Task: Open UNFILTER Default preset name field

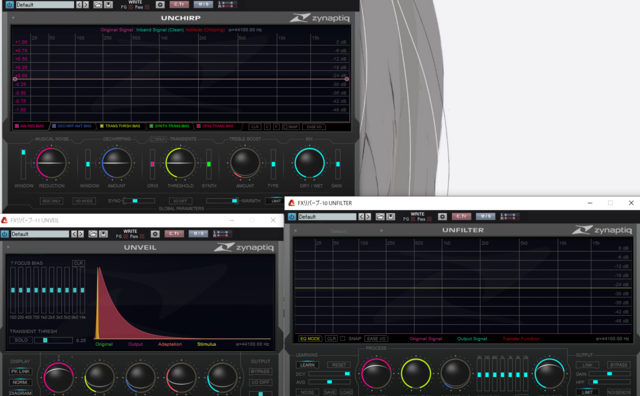Action: click(327, 217)
